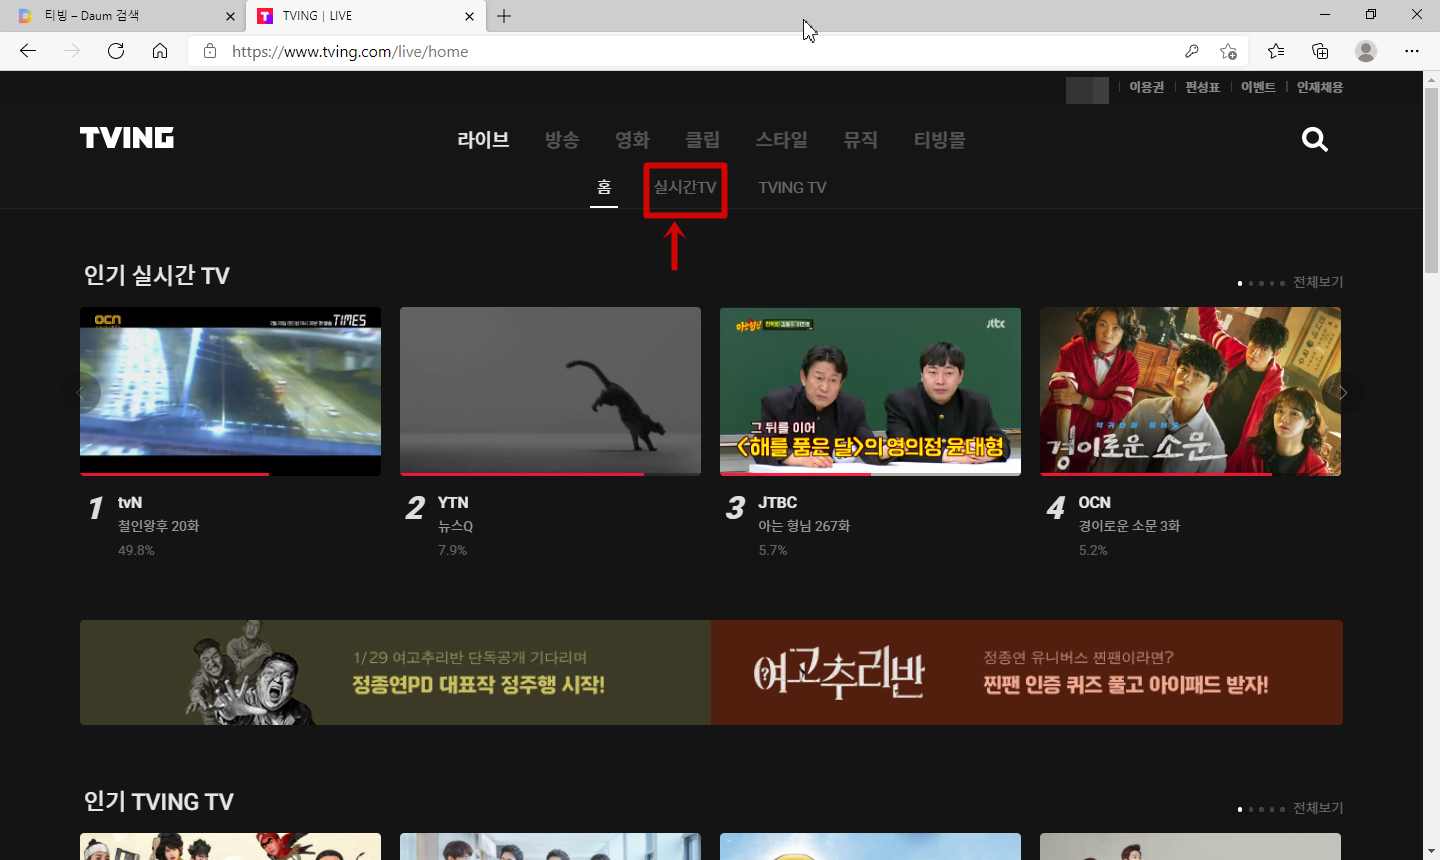The height and width of the screenshot is (860, 1440).
Task: Show previous popular live channels arrow
Action: 82,393
